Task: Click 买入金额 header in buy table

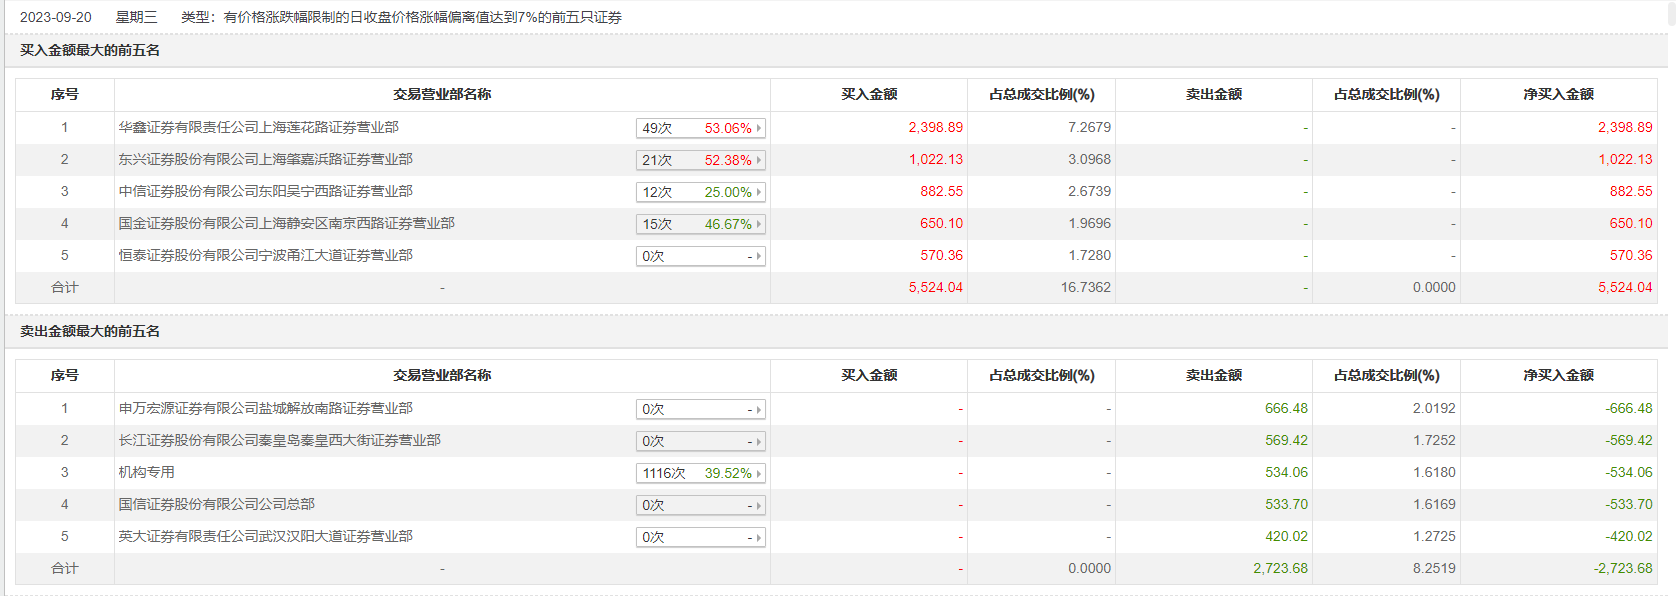Action: [x=869, y=94]
